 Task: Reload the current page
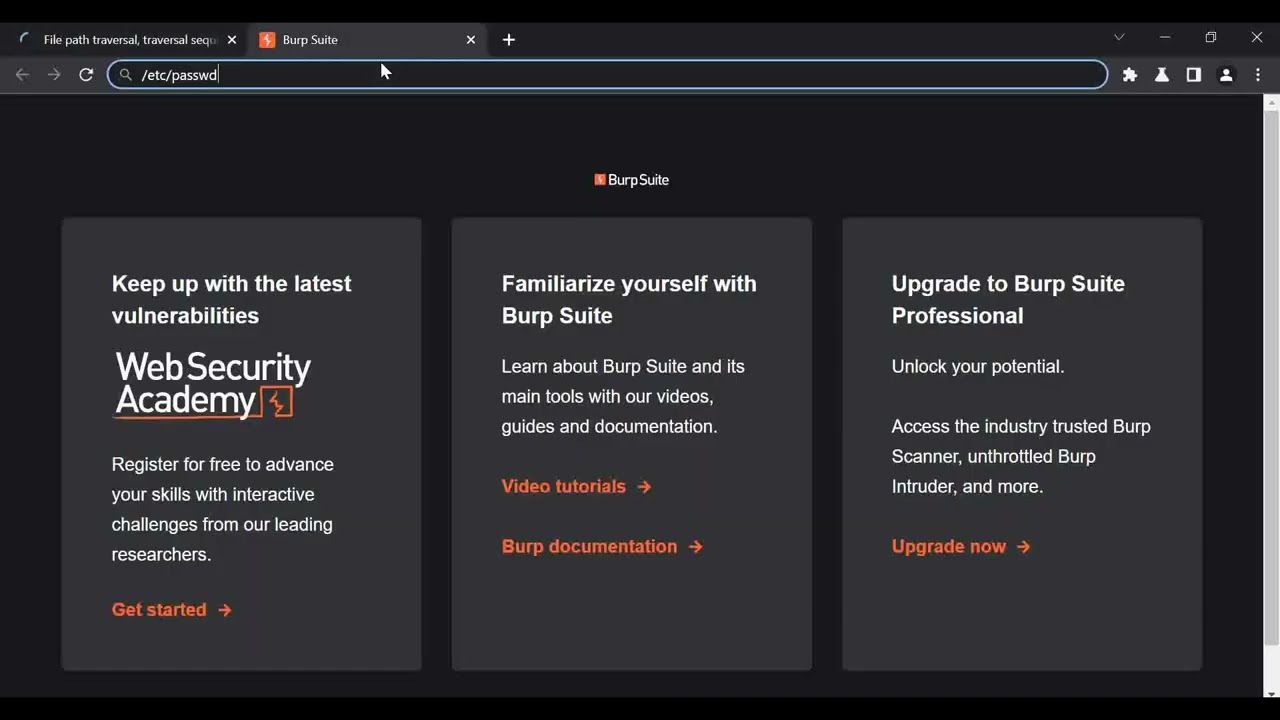(86, 75)
